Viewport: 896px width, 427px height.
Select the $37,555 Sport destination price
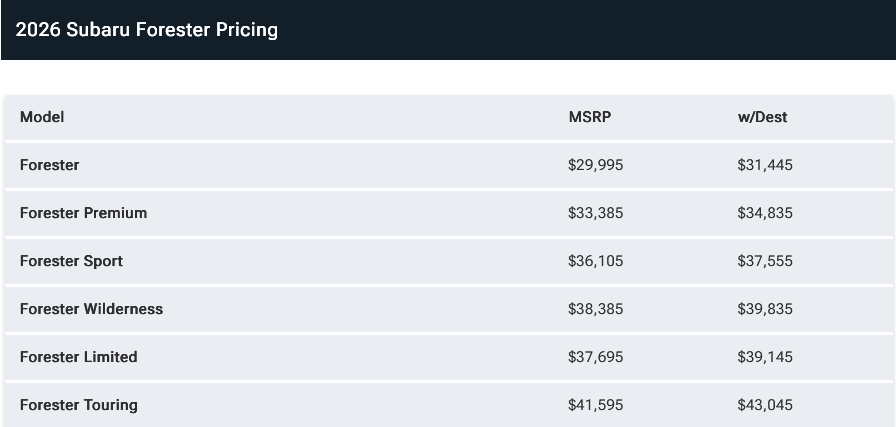tap(765, 261)
